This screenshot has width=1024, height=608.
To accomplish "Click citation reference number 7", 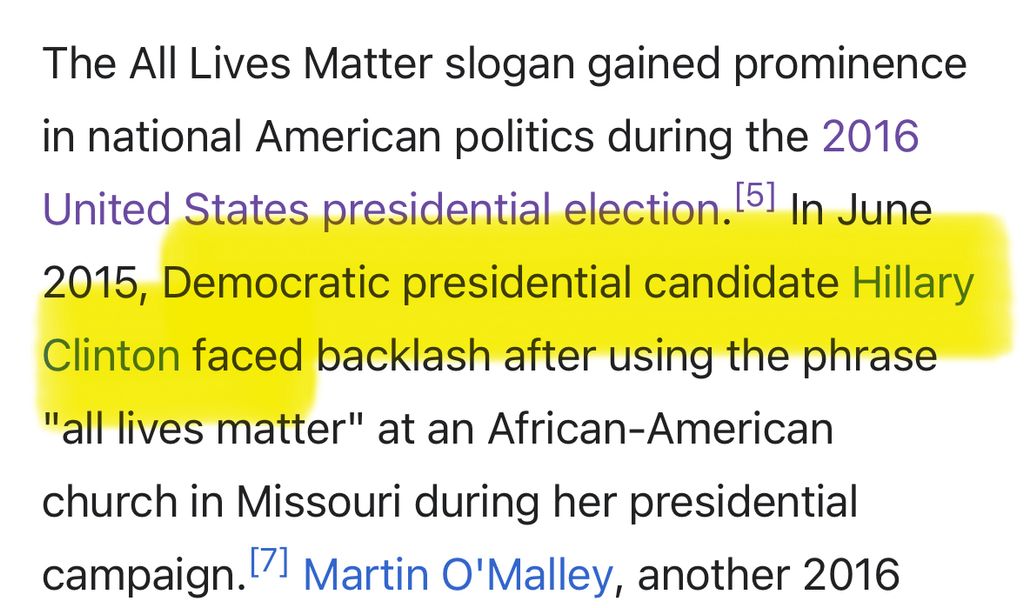I will (268, 562).
